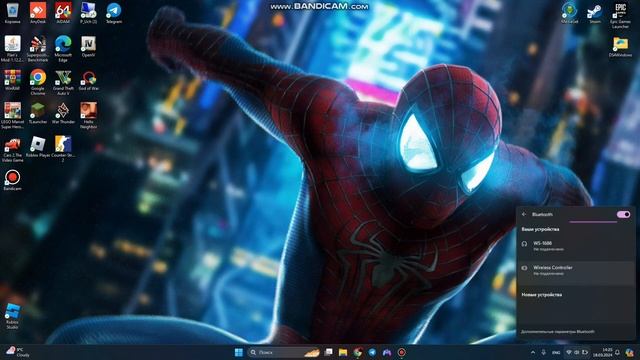Select the Epic Games Launcher shortcut
Viewport: 640px width, 360px height.
(x=620, y=16)
